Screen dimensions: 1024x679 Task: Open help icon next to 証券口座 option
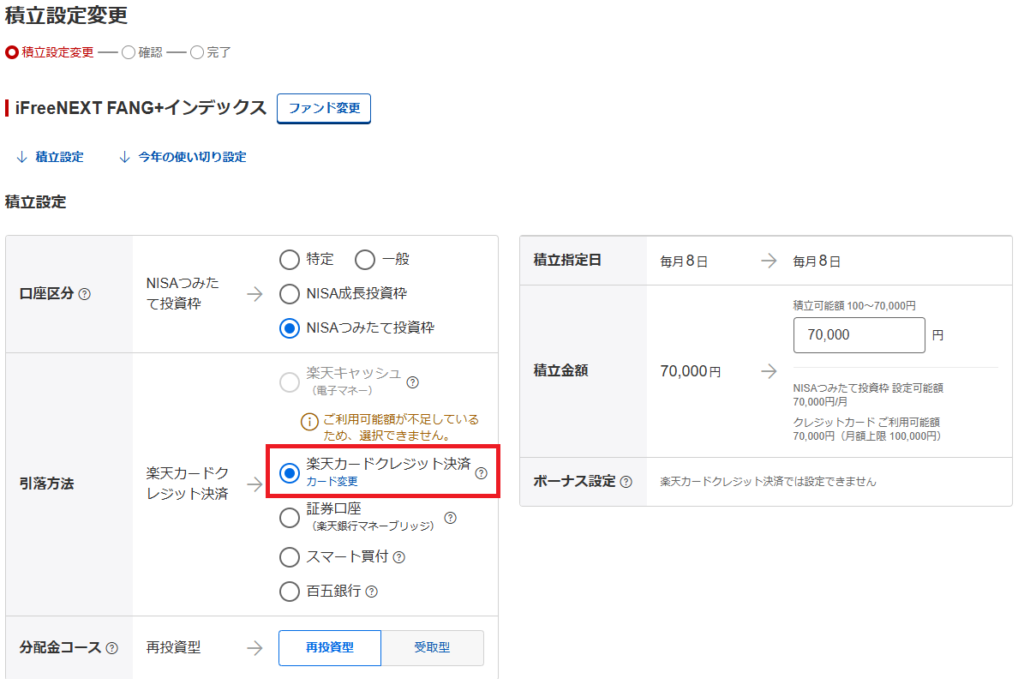pos(450,518)
